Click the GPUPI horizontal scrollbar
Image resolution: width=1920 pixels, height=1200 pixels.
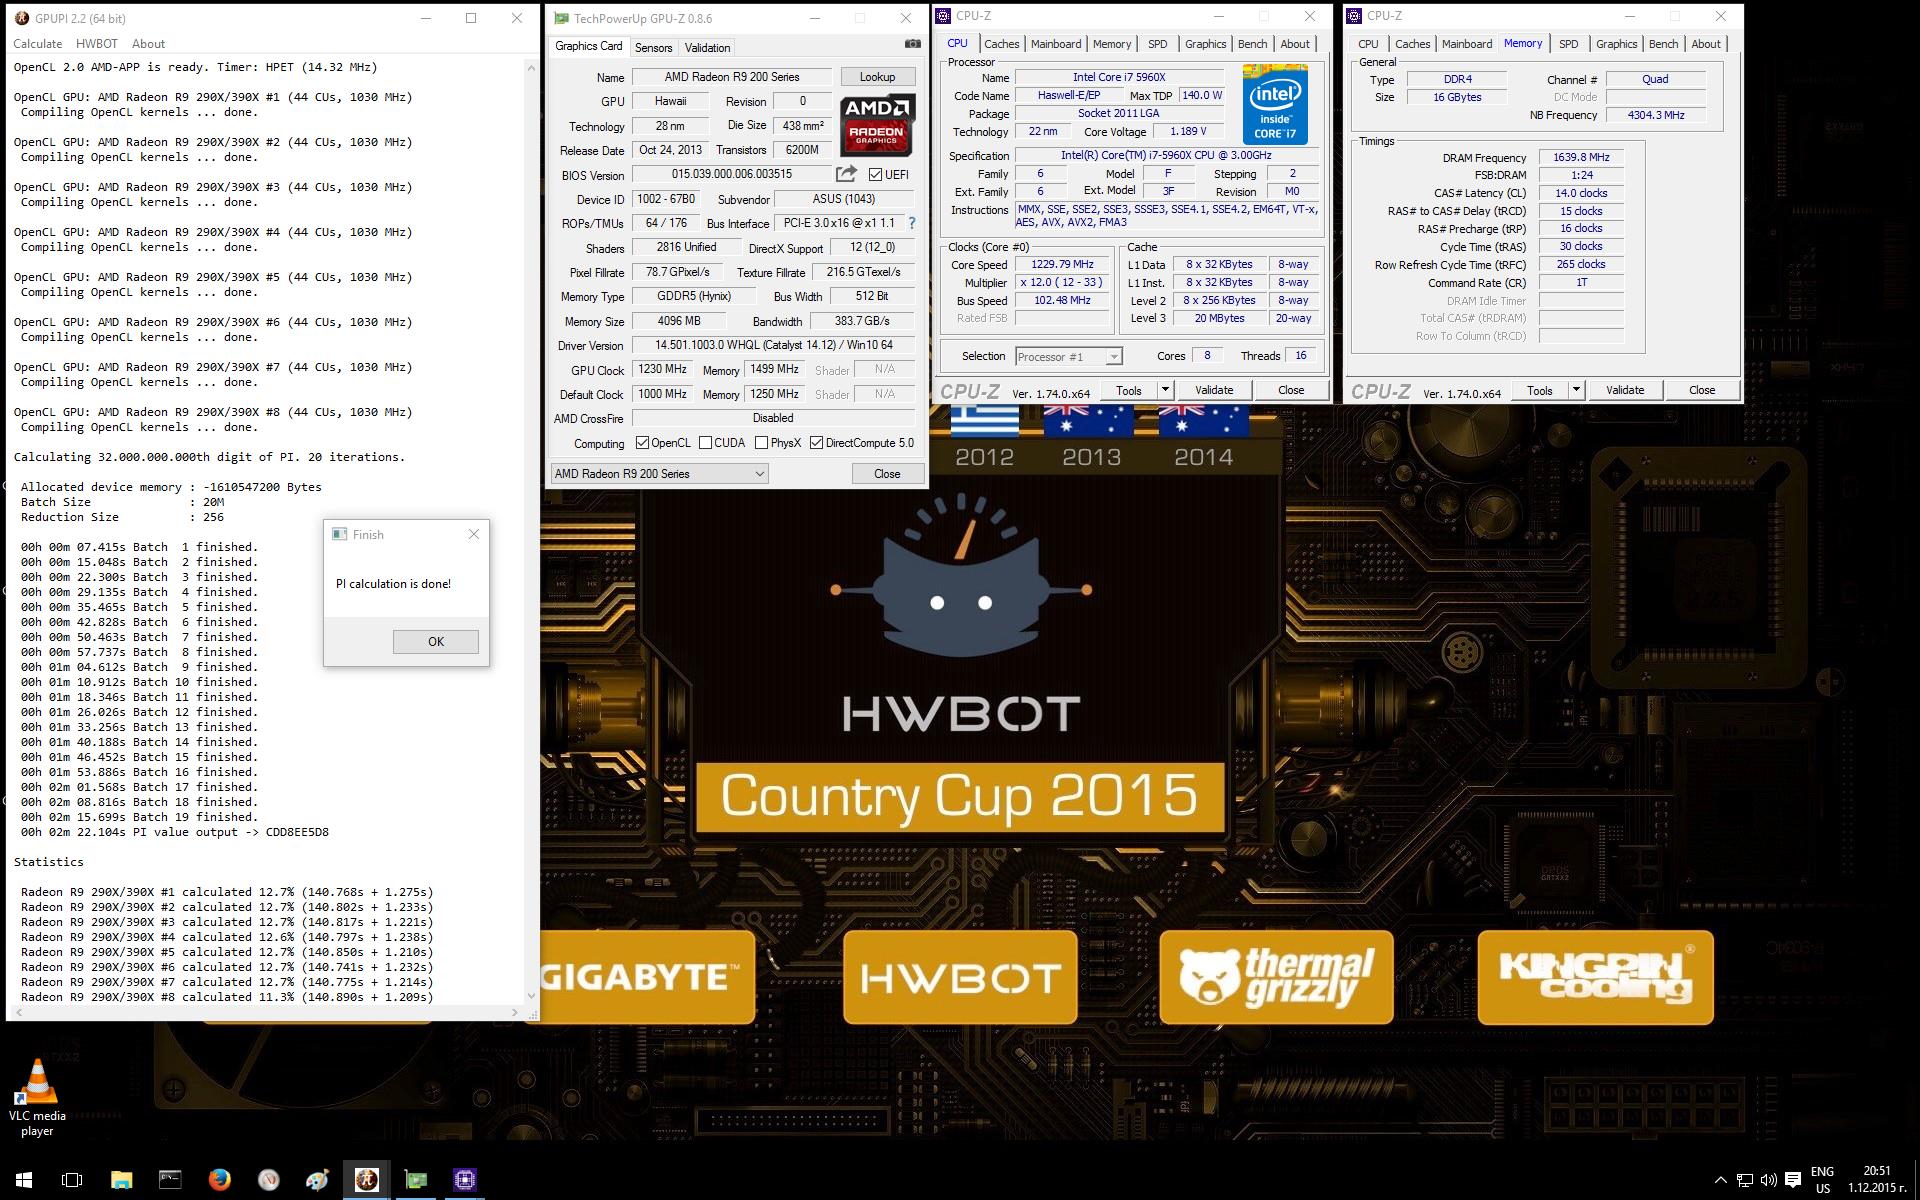[x=266, y=1012]
